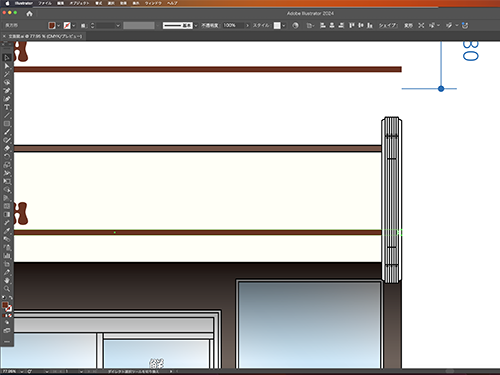Open ウィンドウ menu
Viewport: 500px width, 375px height.
tap(153, 3)
